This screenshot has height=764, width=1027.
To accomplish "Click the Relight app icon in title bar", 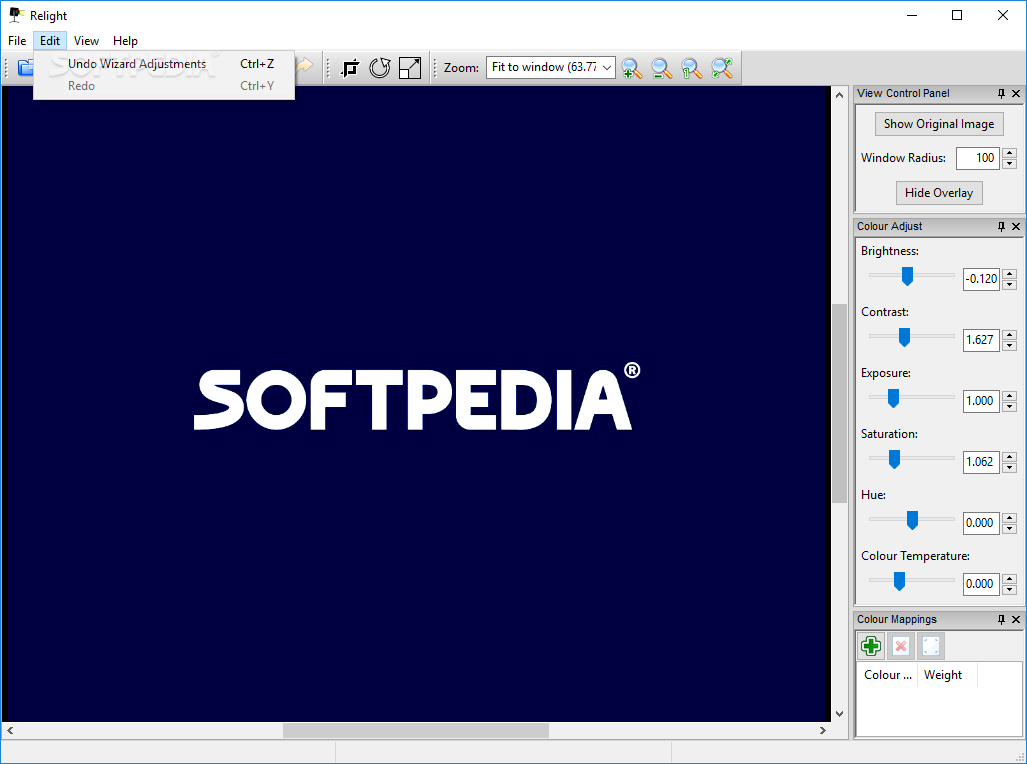I will pyautogui.click(x=16, y=15).
